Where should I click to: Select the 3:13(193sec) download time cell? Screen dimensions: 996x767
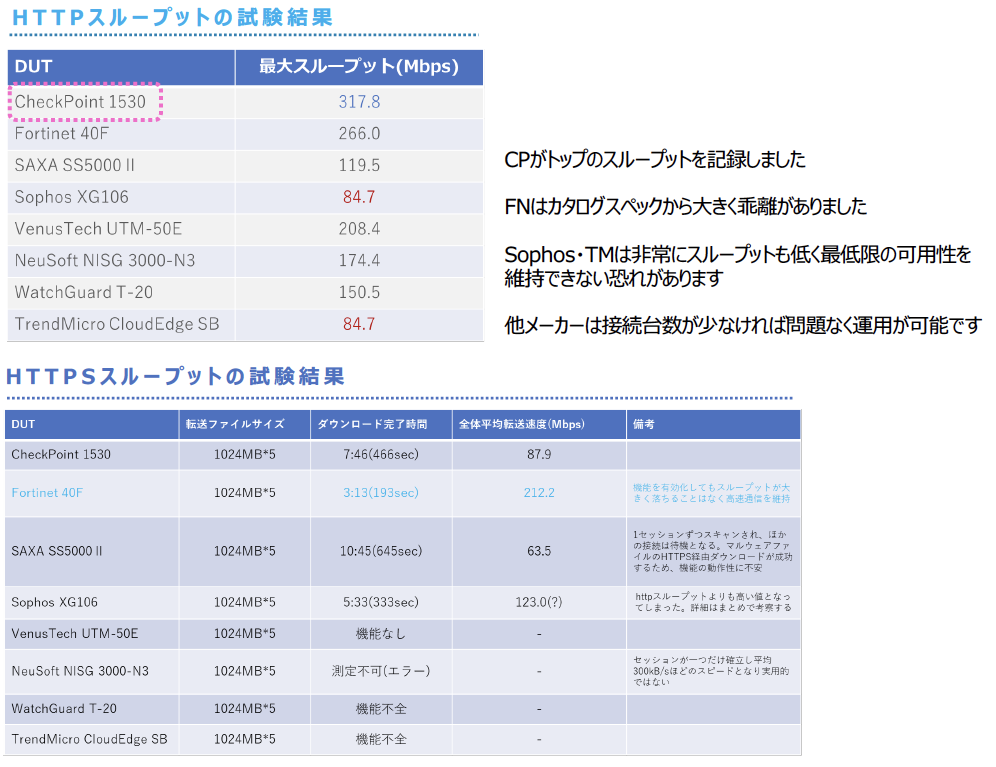pyautogui.click(x=382, y=493)
